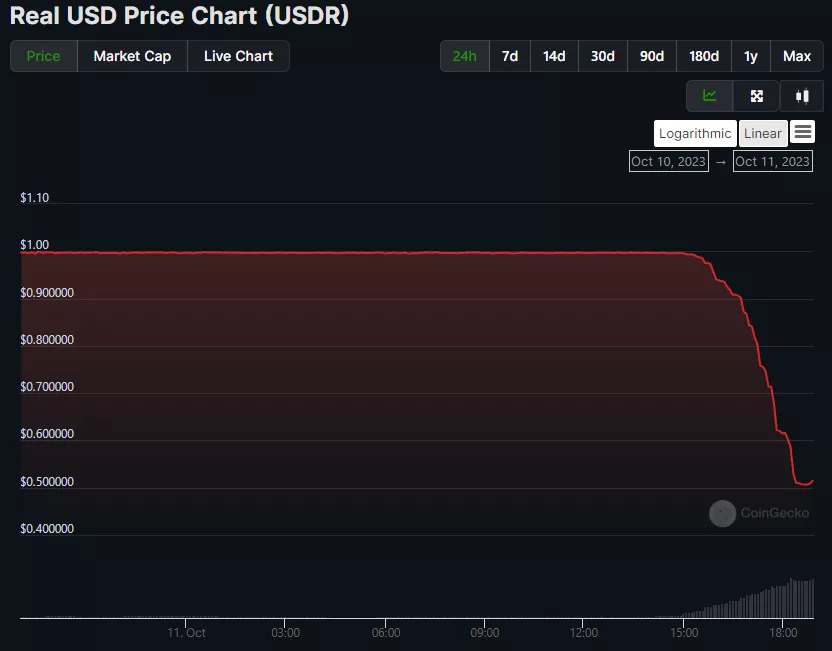
Task: Open the chart hamburger menu
Action: coord(802,132)
